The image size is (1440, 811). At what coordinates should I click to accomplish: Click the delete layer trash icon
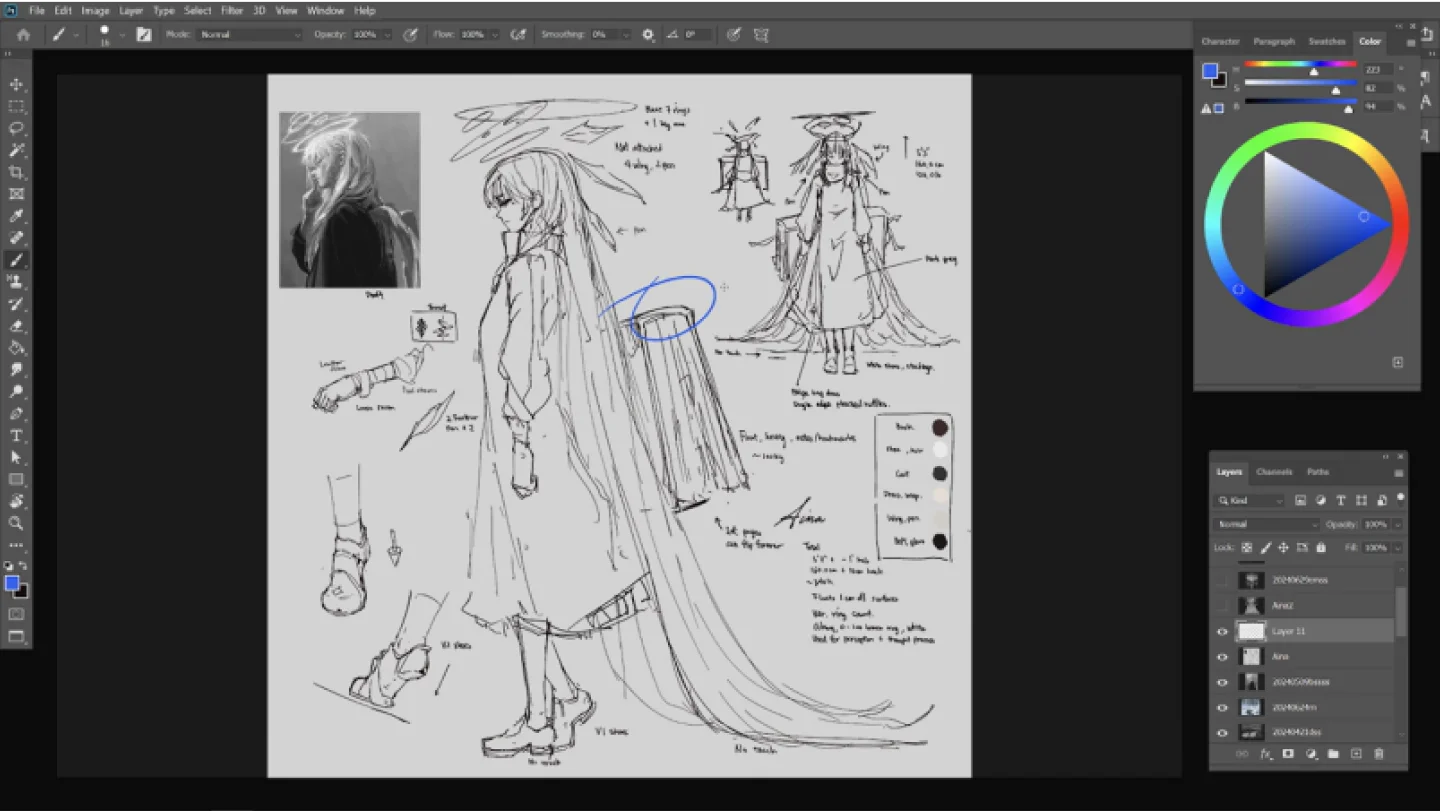pyautogui.click(x=1379, y=754)
